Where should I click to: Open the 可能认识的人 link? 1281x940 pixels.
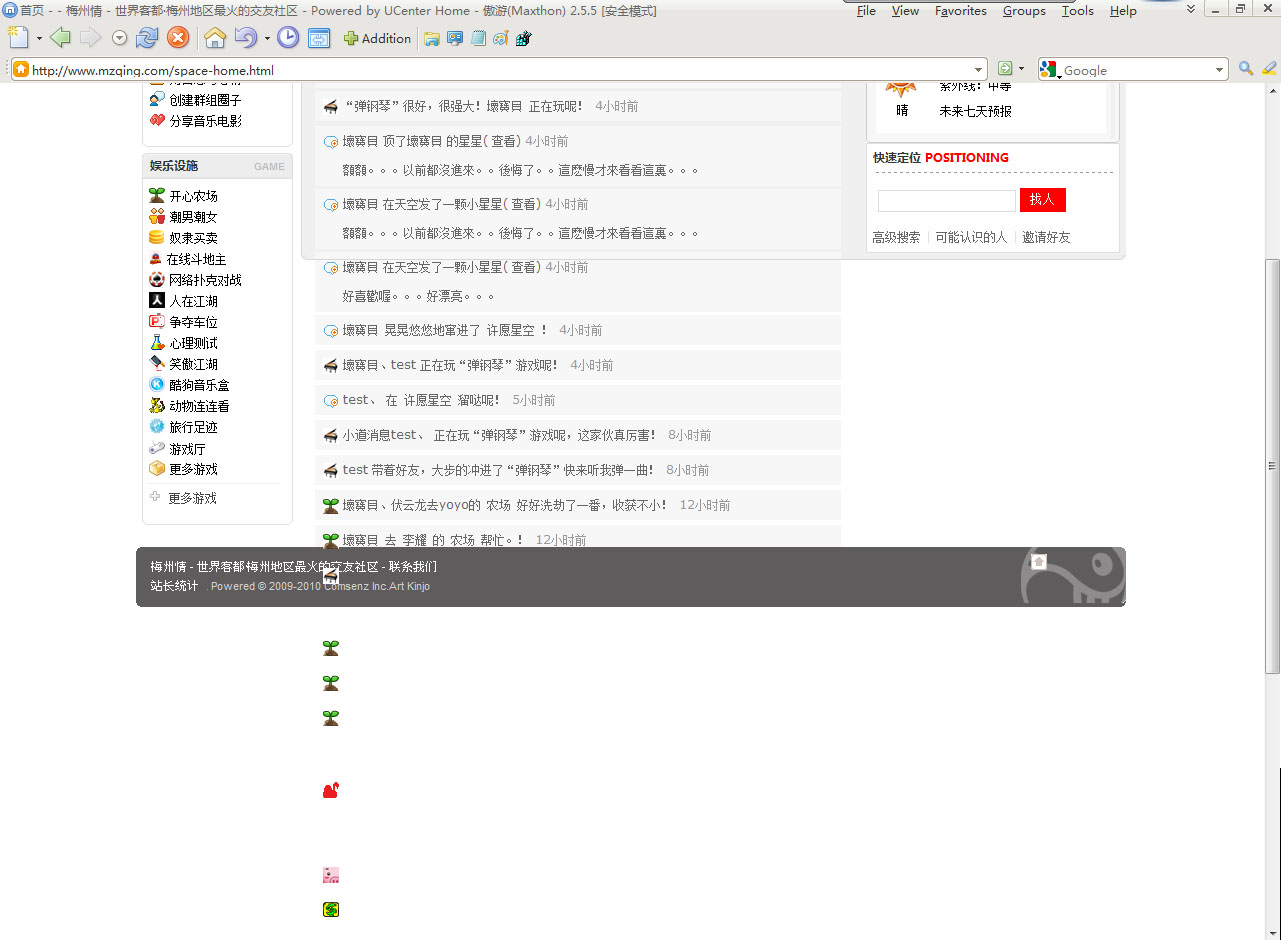click(971, 237)
